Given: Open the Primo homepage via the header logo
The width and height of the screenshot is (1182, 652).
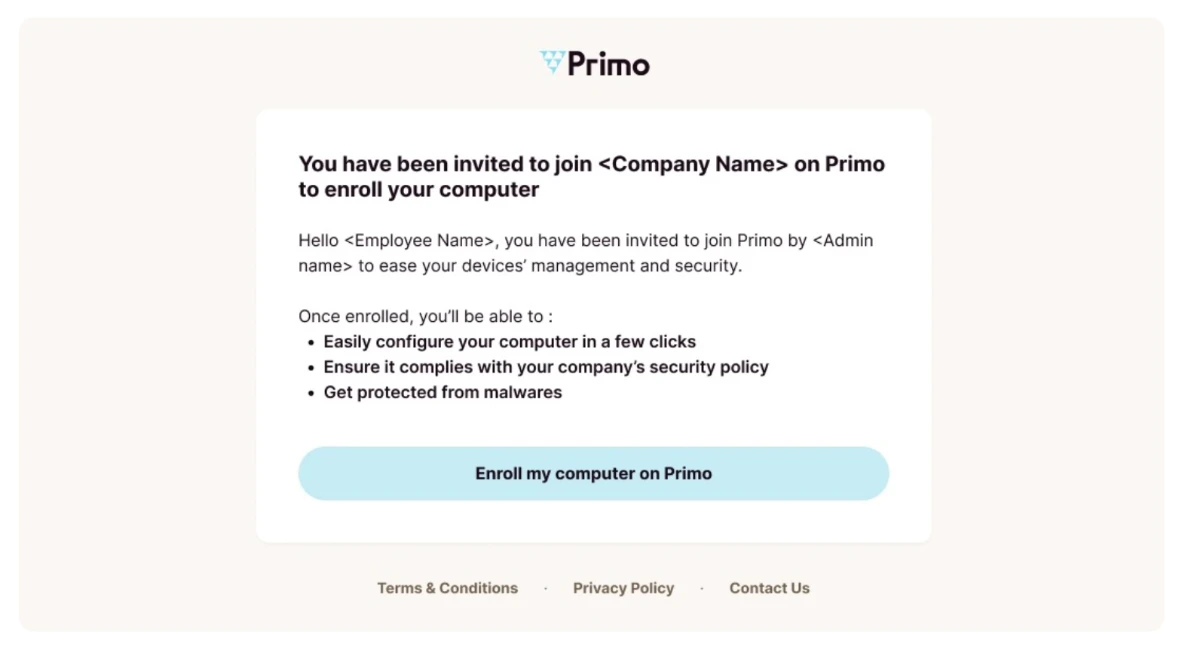Looking at the screenshot, I should [x=594, y=63].
